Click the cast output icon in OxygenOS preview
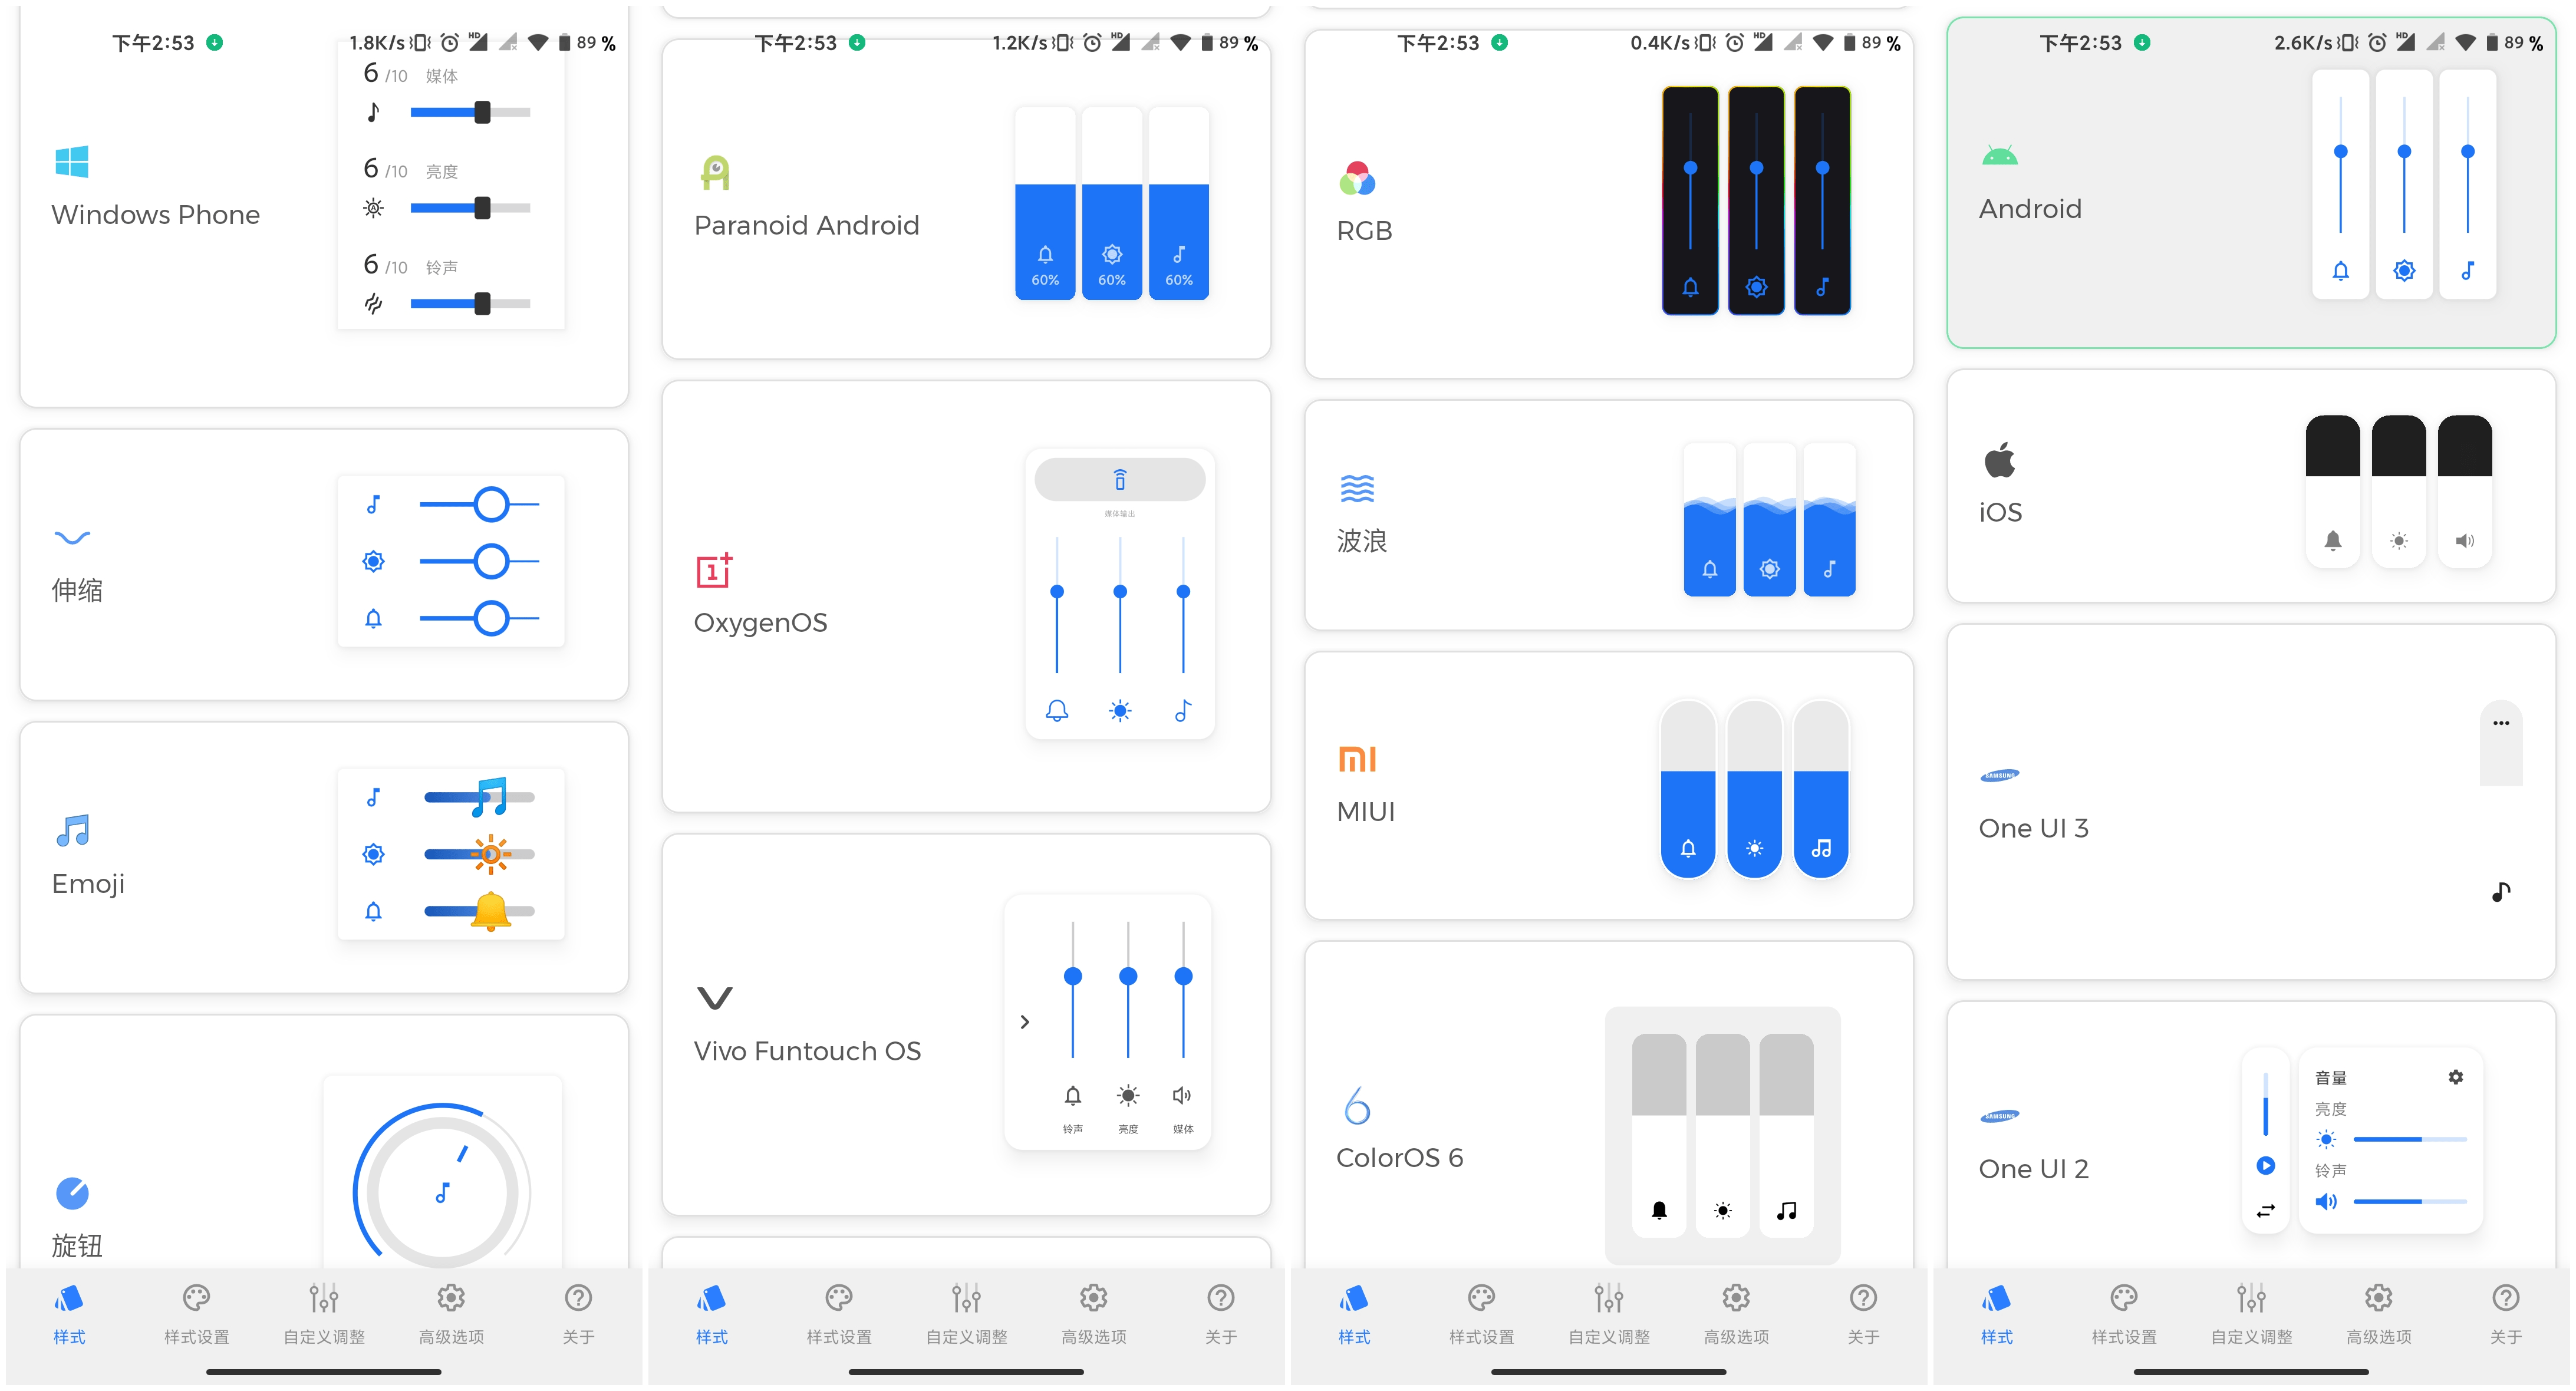Image resolution: width=2576 pixels, height=1391 pixels. click(x=1120, y=480)
